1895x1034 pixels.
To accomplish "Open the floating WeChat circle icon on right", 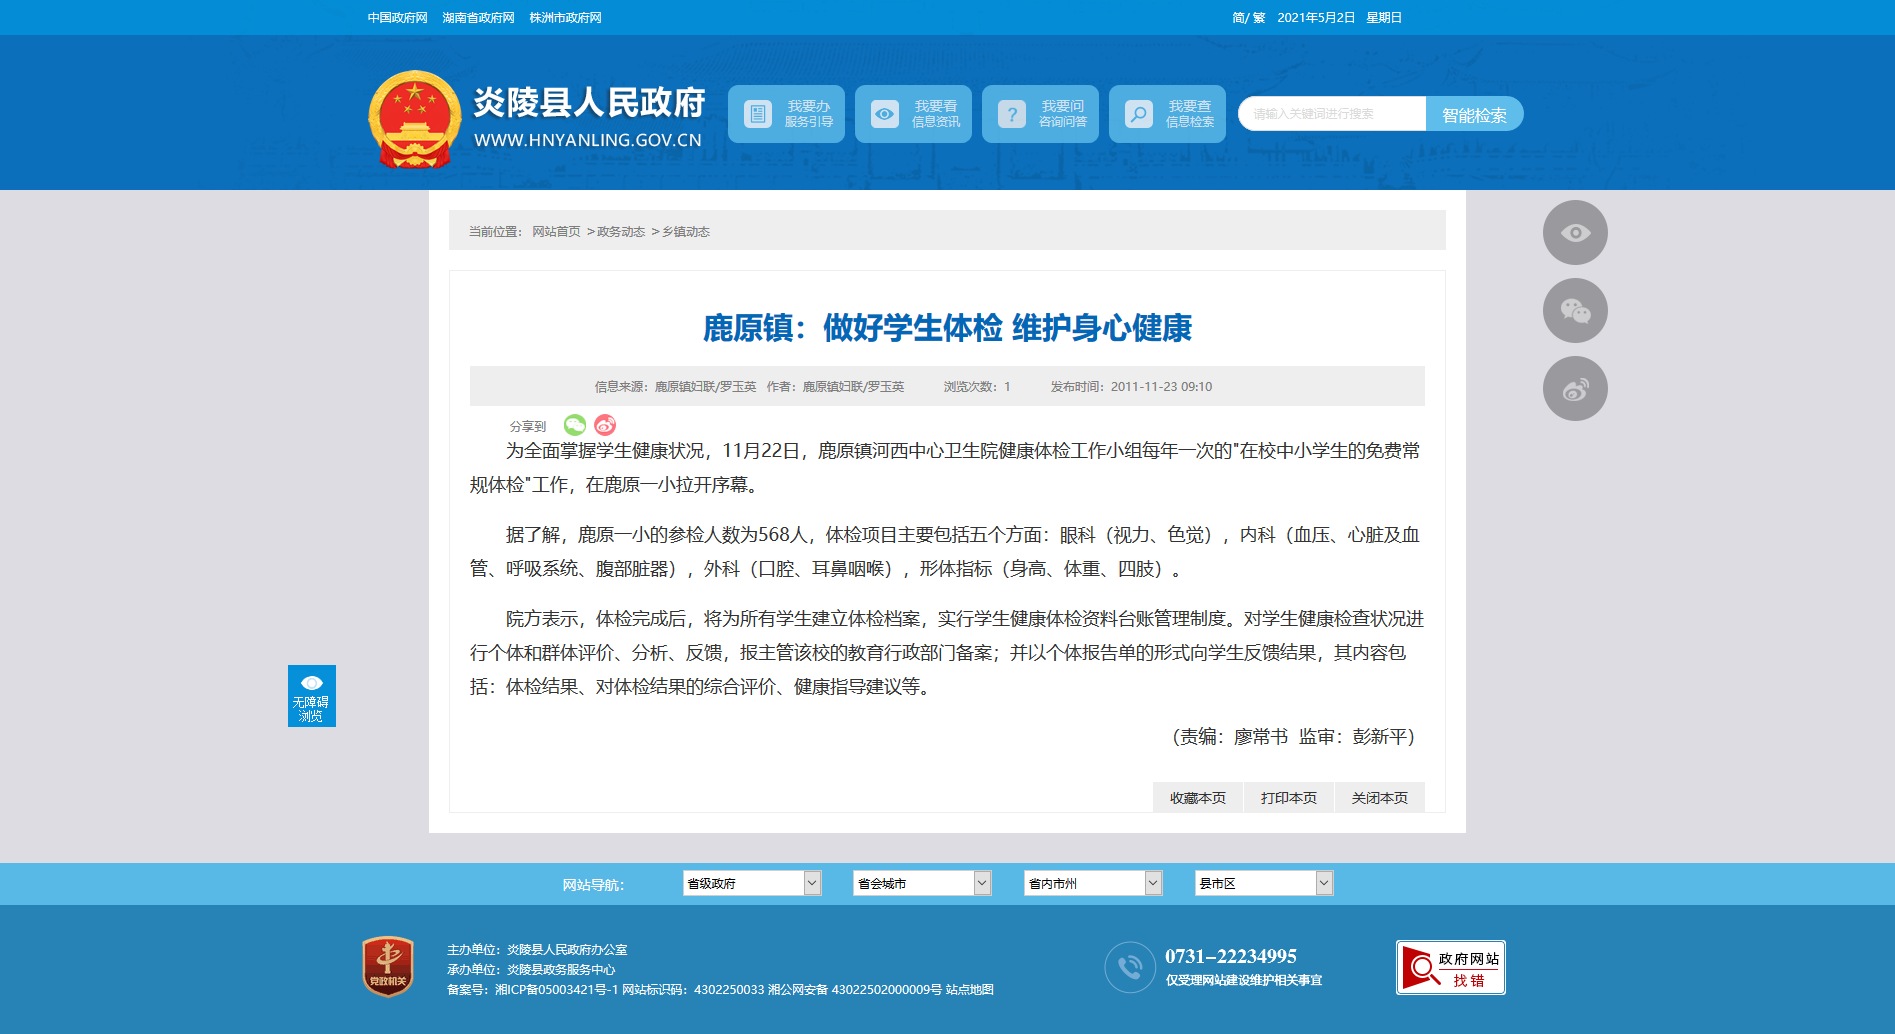I will tap(1575, 311).
